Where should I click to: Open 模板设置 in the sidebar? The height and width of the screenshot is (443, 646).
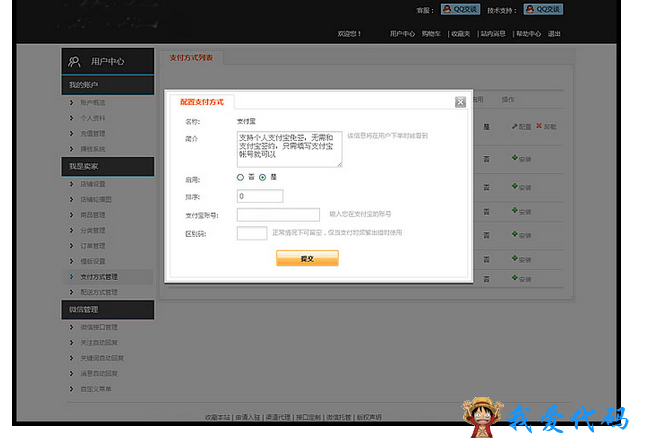point(93,261)
